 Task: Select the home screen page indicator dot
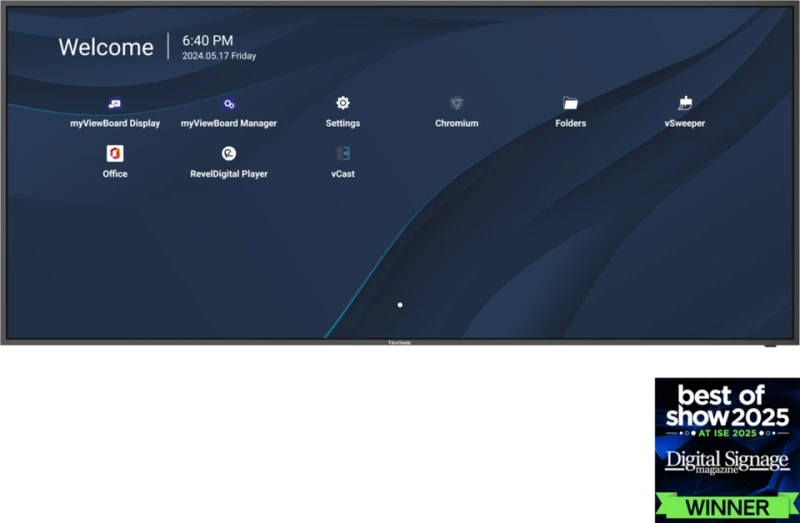(x=400, y=304)
